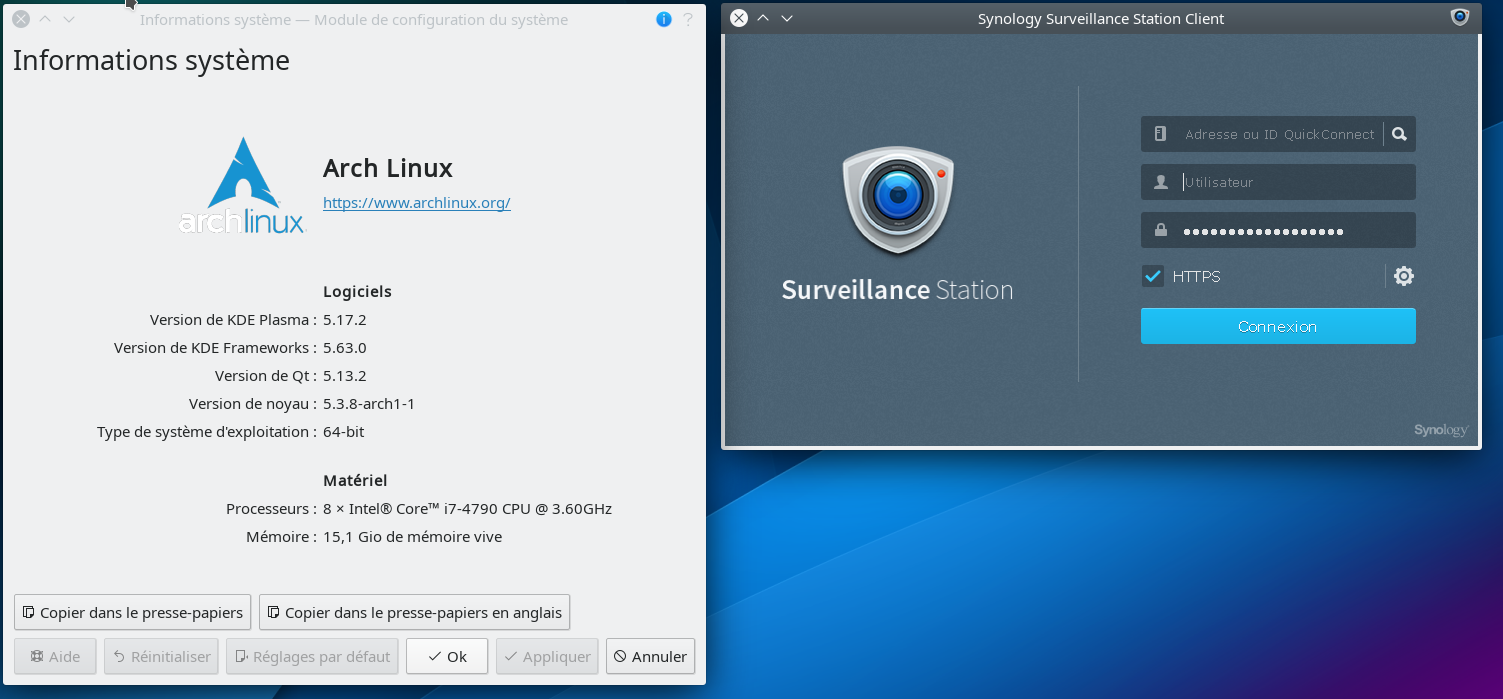
Task: Click 'Réglages par défaut' button
Action: tap(312, 656)
